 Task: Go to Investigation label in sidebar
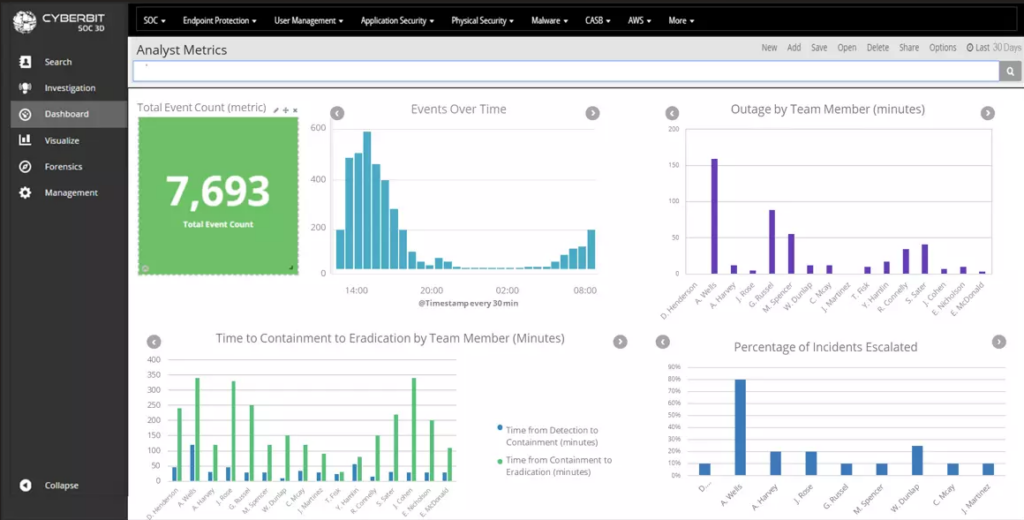(x=70, y=88)
